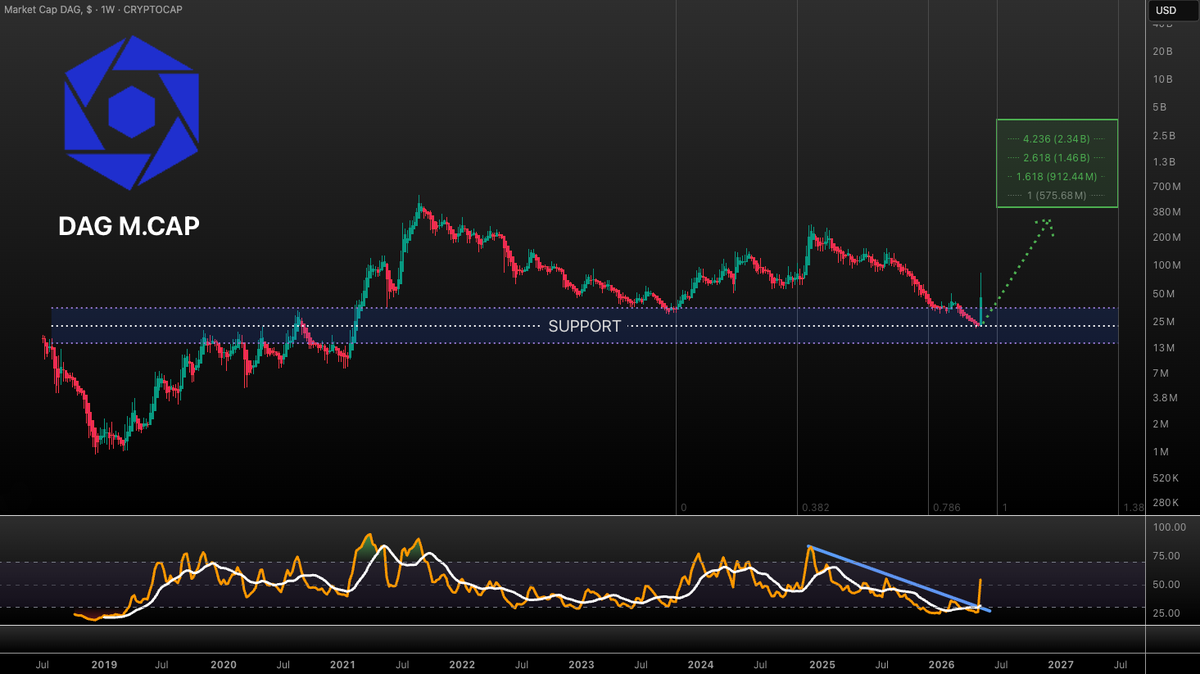
Task: Click the 4.236 (2.34B) Fibonacci level
Action: point(1057,140)
